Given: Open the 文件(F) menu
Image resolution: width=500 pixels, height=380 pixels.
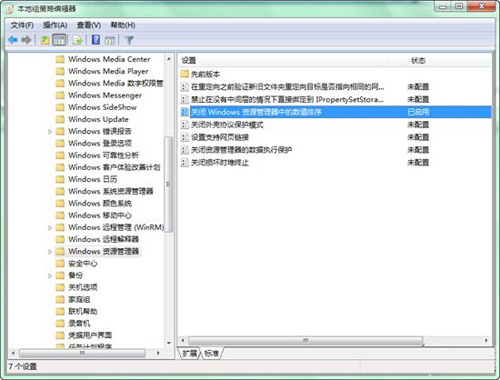Looking at the screenshot, I should click(22, 25).
